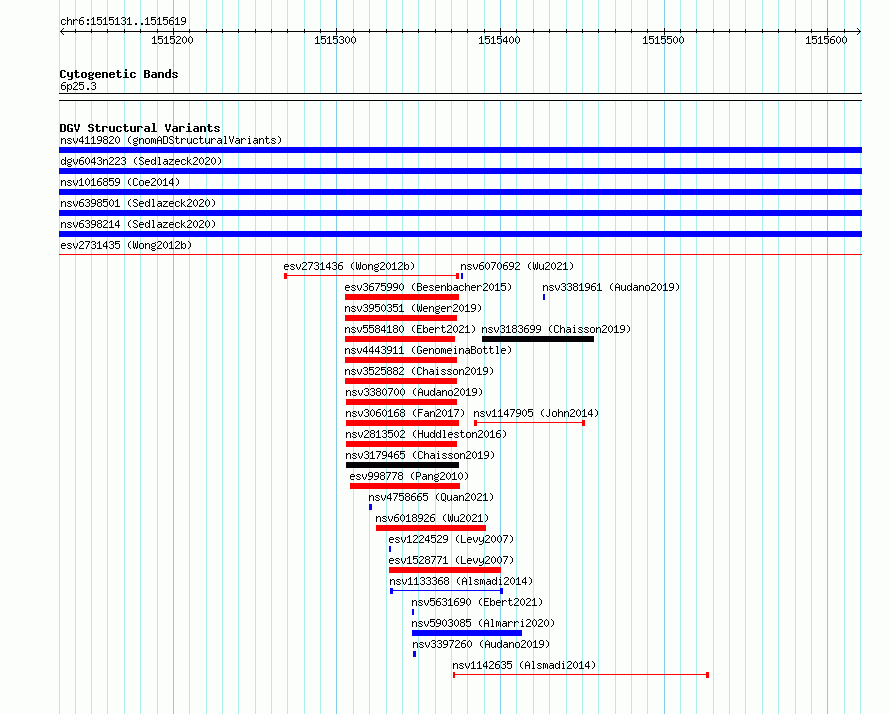Select nsv3380700 (Audano2019) label
The width and height of the screenshot is (890, 714).
(414, 392)
